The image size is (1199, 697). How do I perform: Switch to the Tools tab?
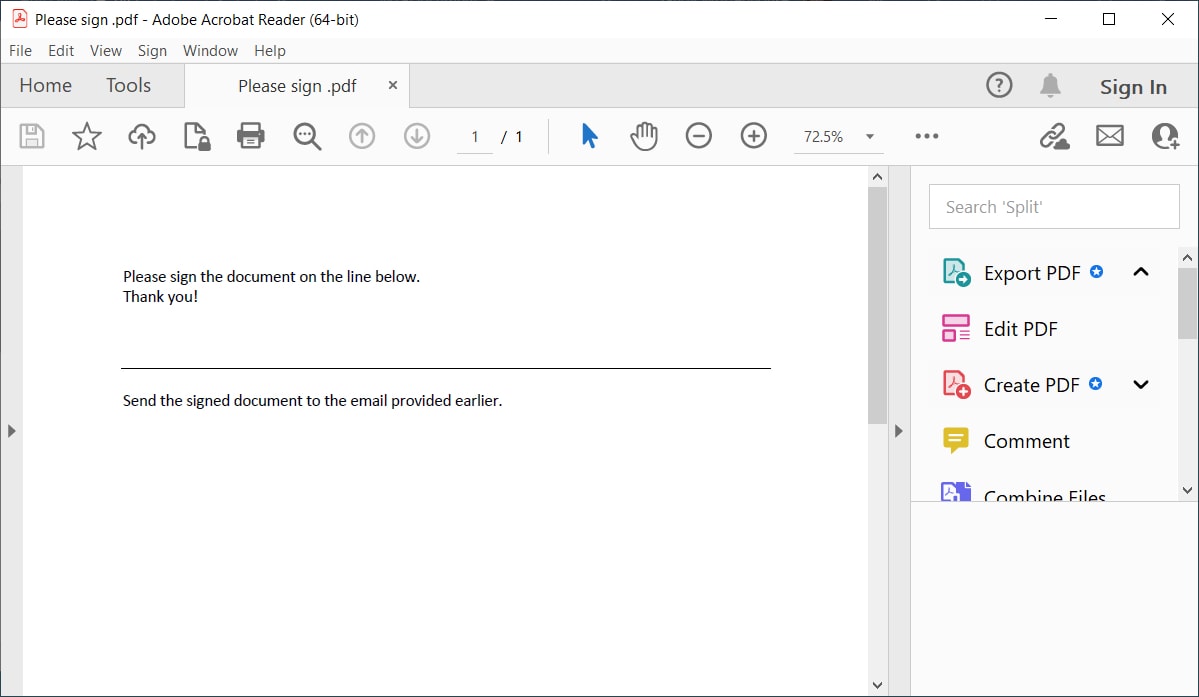pyautogui.click(x=128, y=85)
